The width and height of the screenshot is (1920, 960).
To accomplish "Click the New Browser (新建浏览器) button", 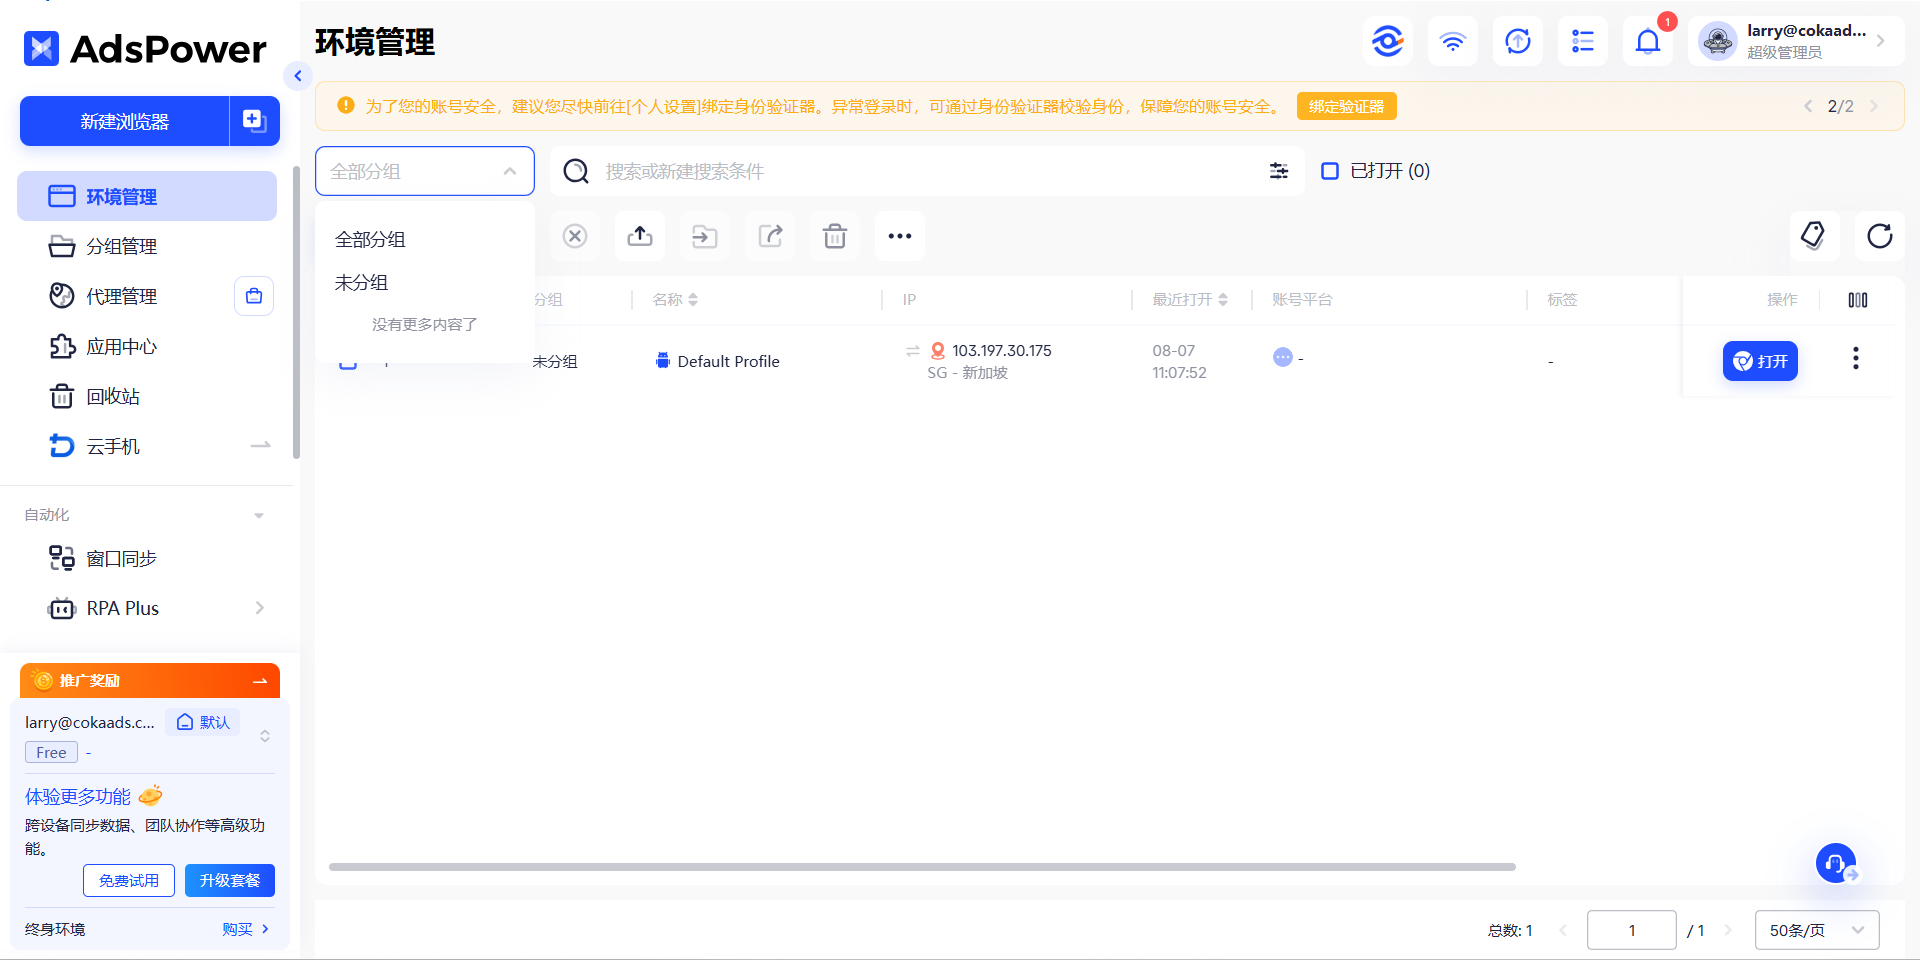I will (125, 121).
